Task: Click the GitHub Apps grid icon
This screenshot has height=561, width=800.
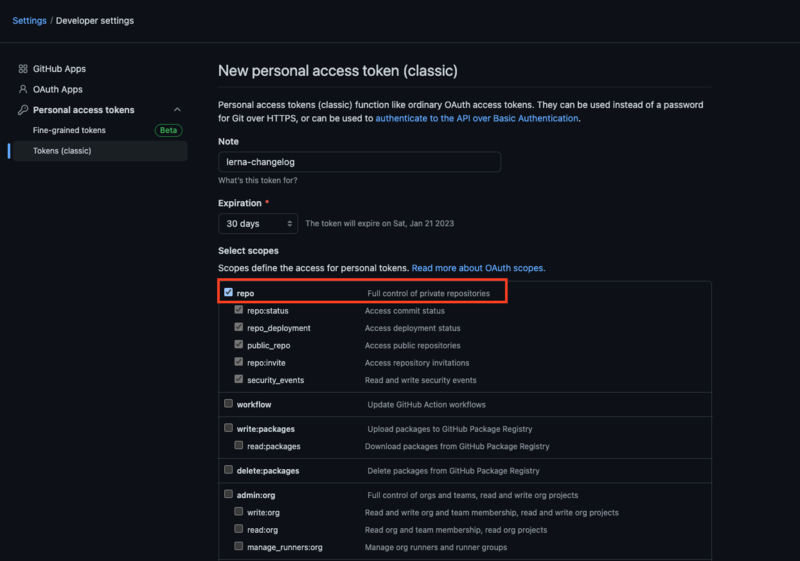Action: [x=23, y=69]
